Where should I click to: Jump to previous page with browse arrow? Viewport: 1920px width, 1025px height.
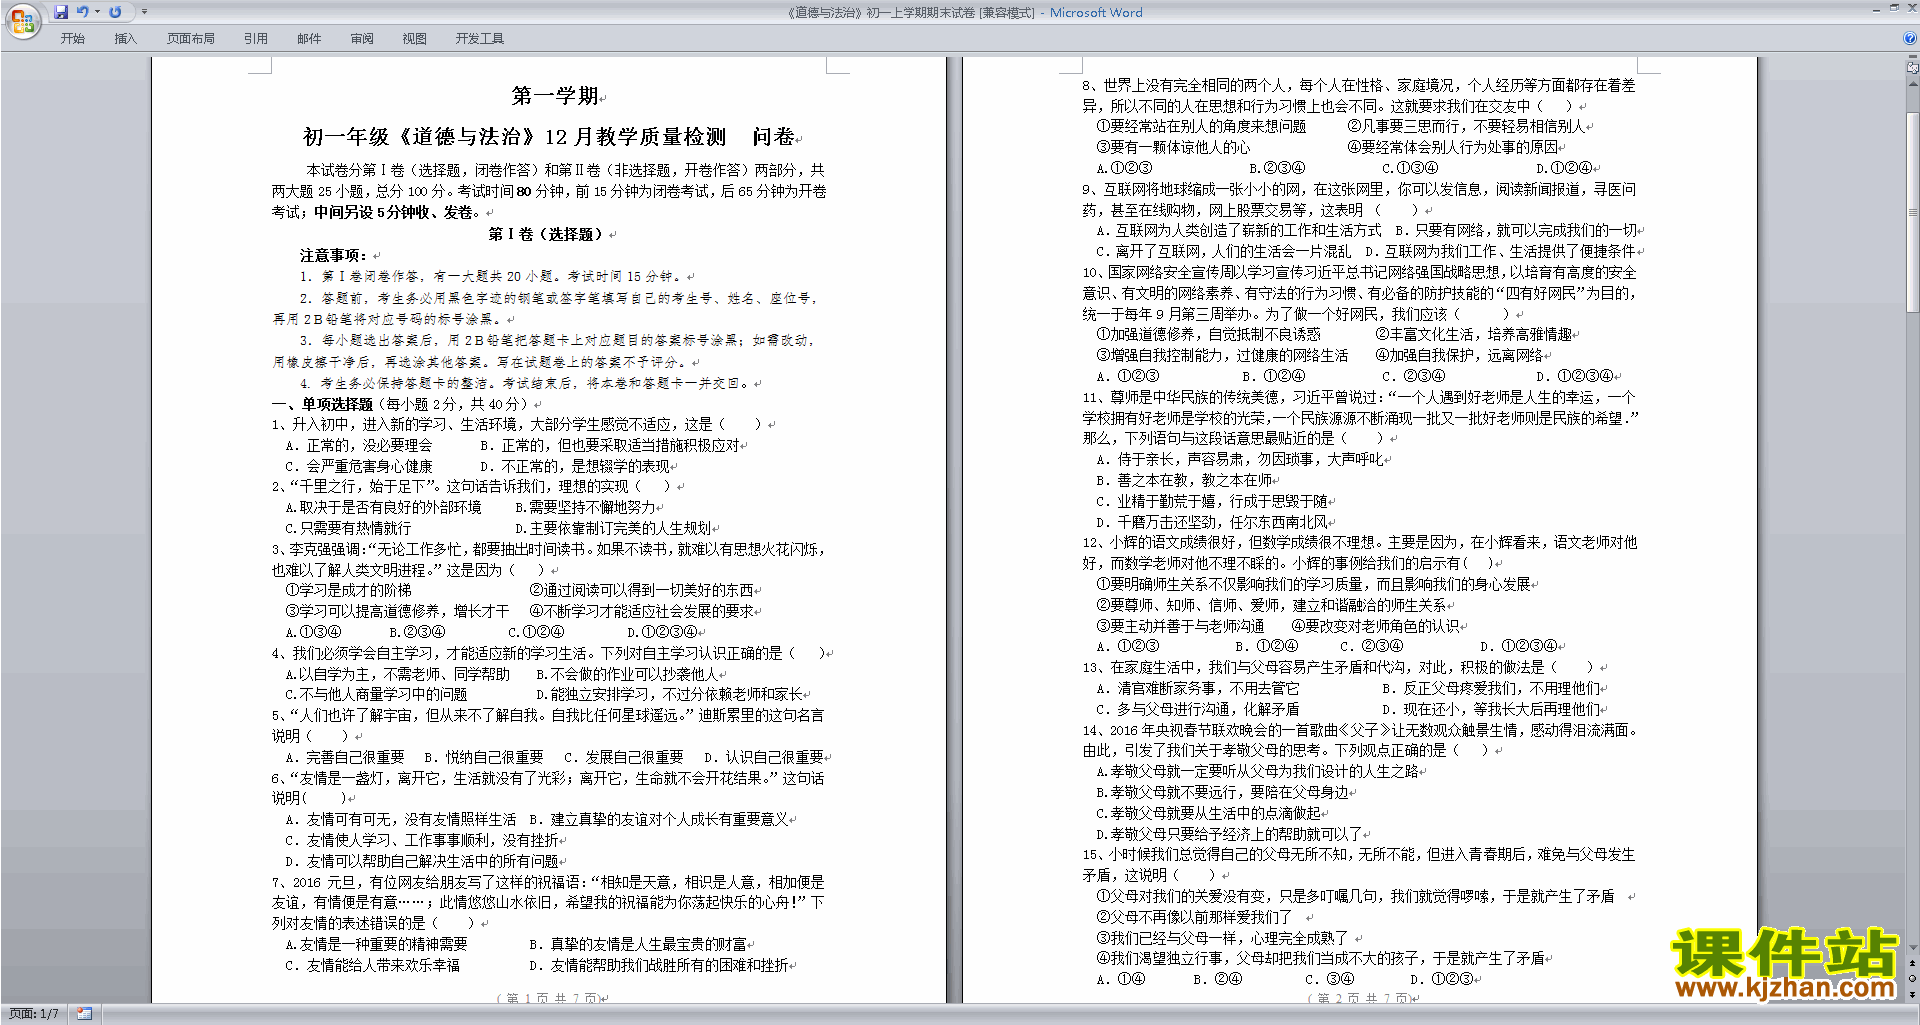coord(1913,964)
